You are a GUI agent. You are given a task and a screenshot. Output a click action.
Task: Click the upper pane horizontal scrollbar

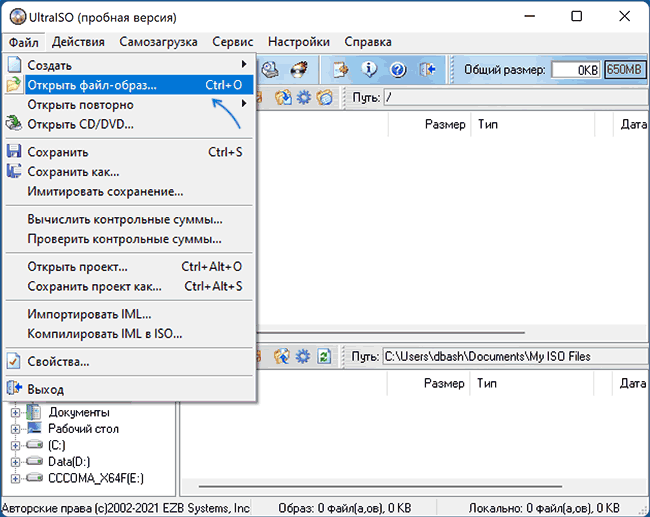(390, 332)
